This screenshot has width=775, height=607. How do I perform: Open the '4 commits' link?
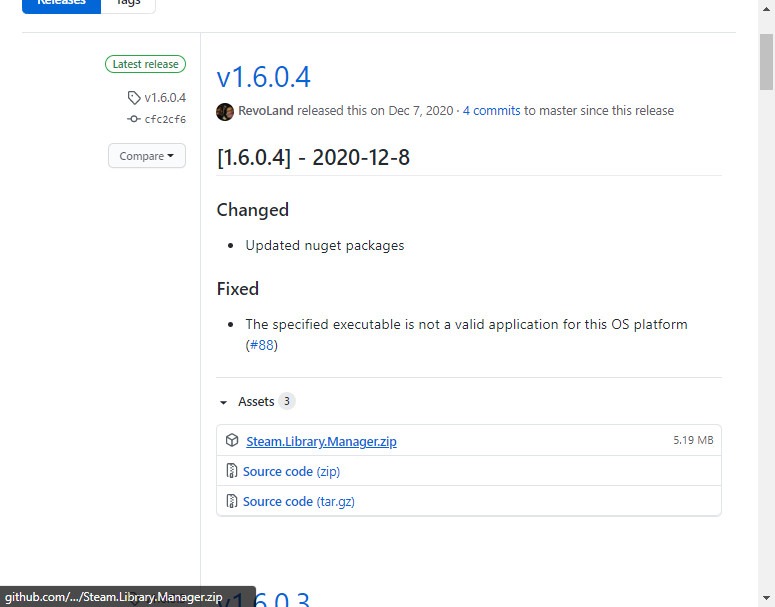[x=491, y=111]
